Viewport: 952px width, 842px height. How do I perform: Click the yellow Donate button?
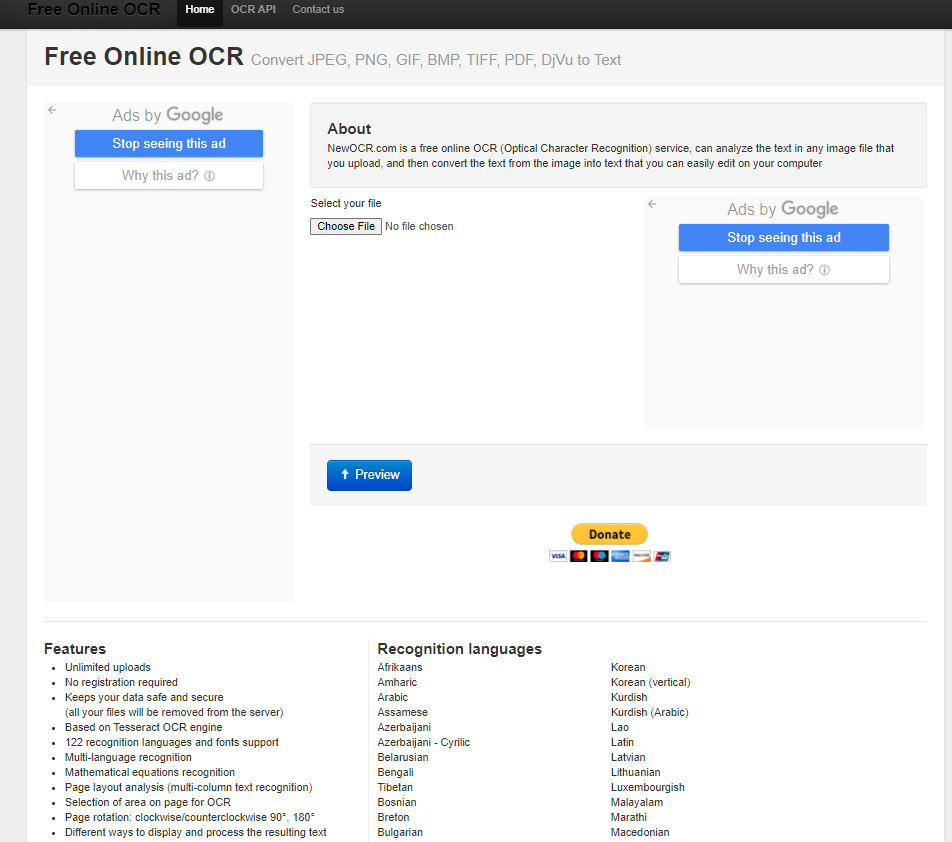coord(610,534)
